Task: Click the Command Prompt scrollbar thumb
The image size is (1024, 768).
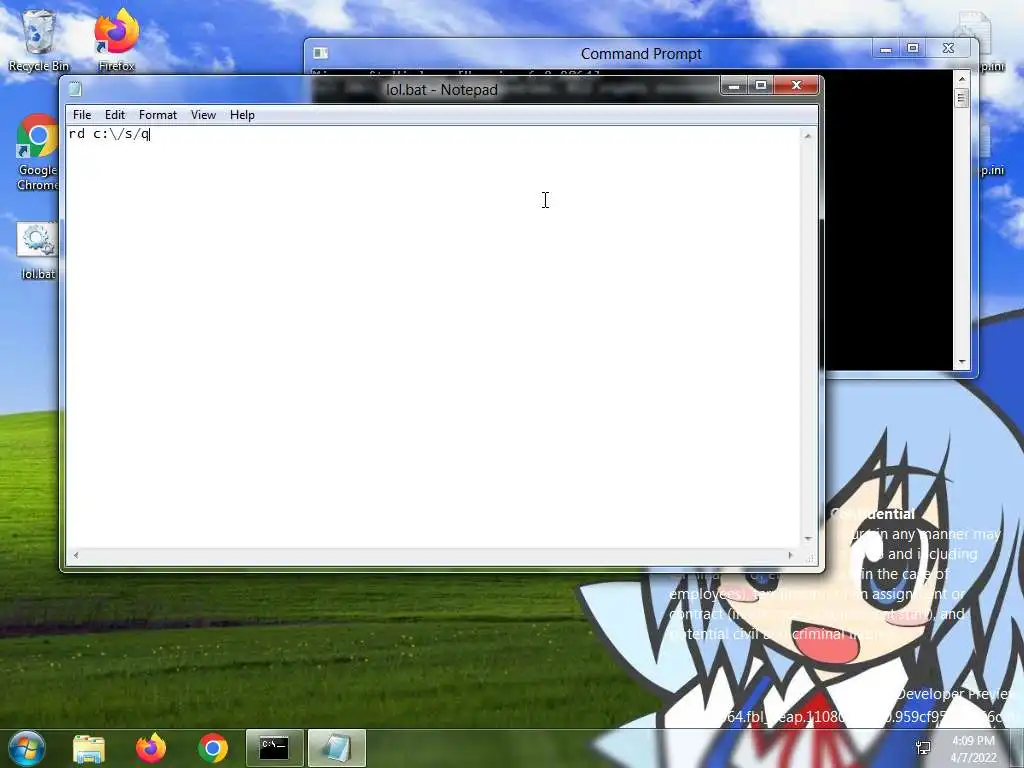Action: 961,98
